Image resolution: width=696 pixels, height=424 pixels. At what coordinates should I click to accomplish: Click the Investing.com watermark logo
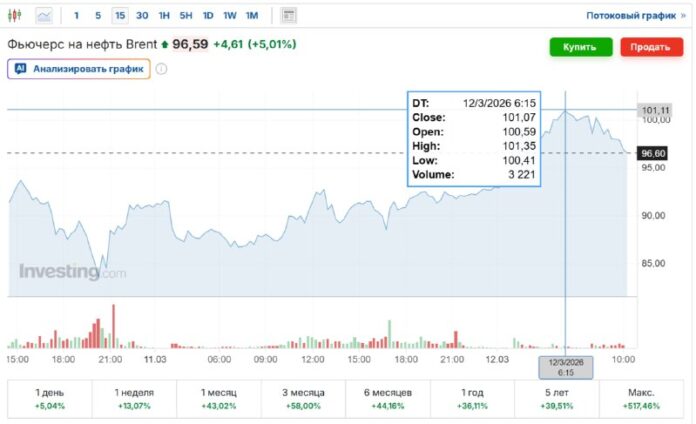point(72,272)
